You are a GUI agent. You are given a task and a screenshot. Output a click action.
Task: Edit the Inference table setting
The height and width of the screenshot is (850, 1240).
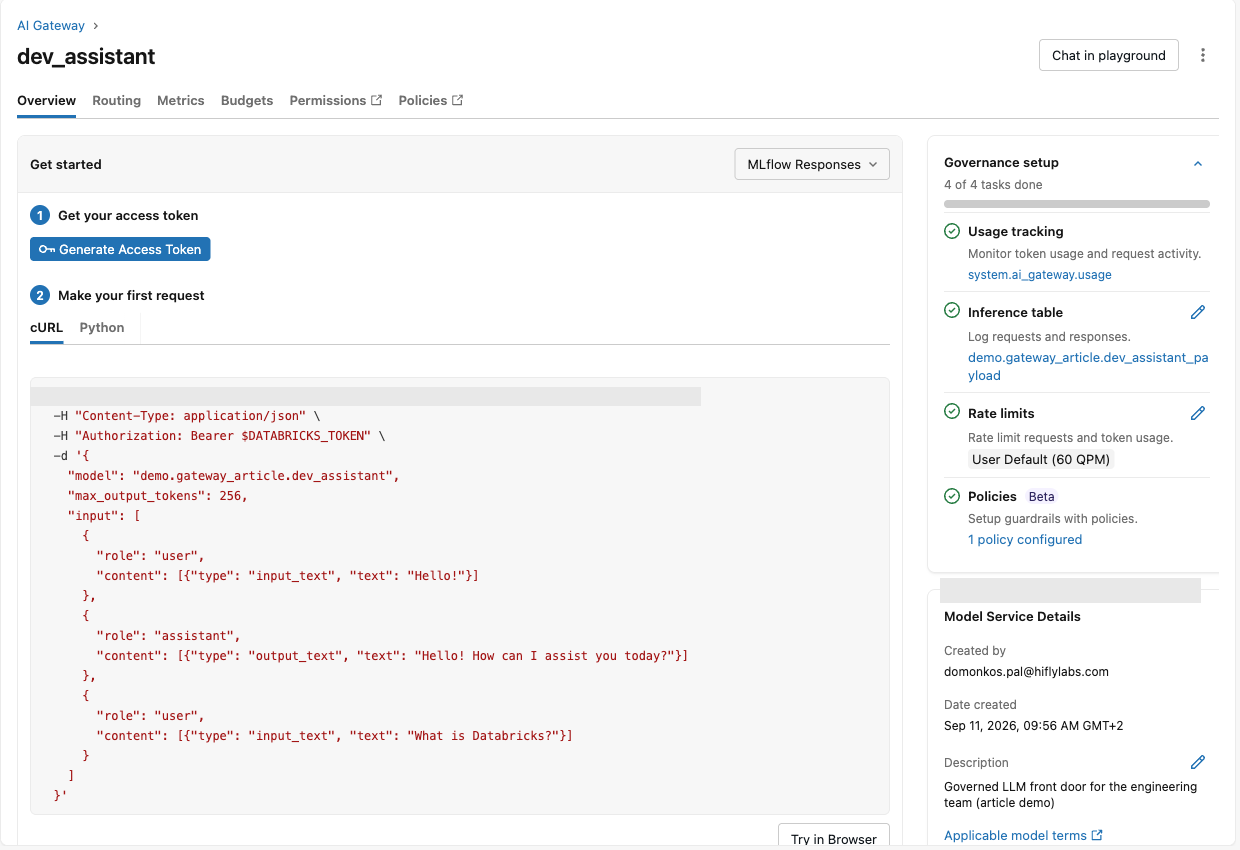click(x=1198, y=312)
